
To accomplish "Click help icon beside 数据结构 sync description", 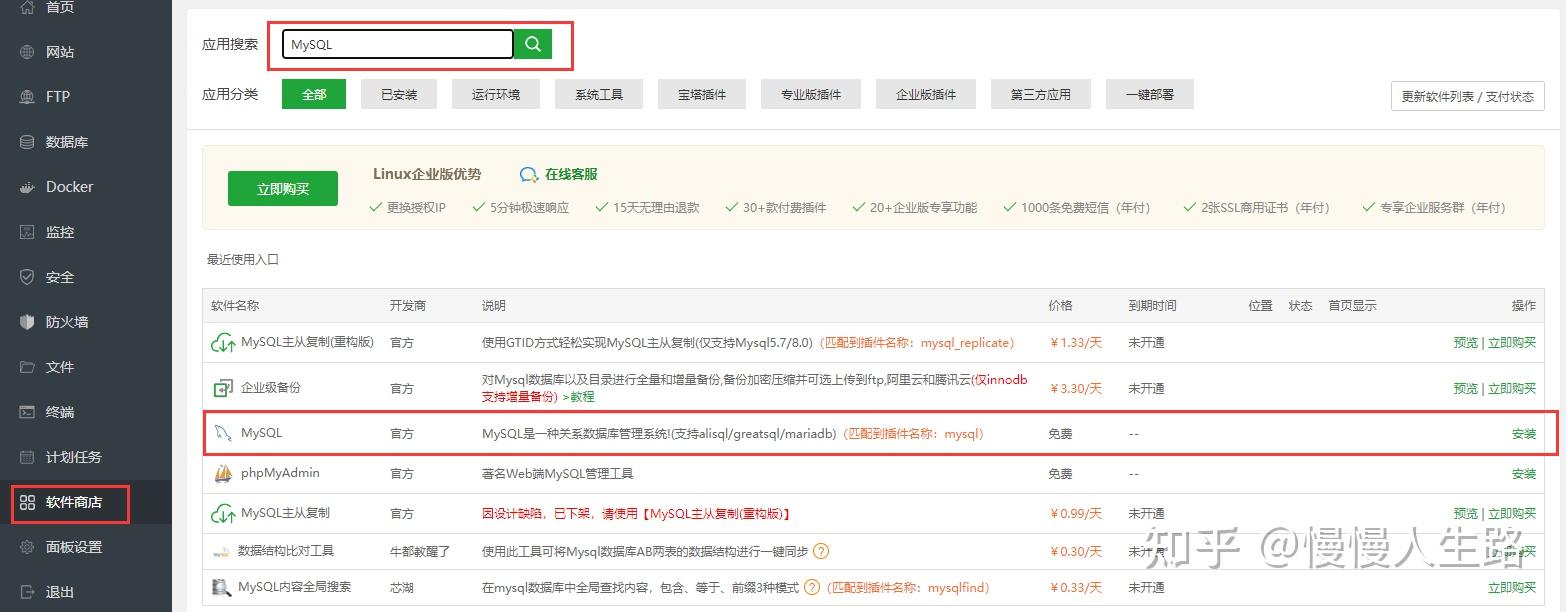I will click(821, 551).
